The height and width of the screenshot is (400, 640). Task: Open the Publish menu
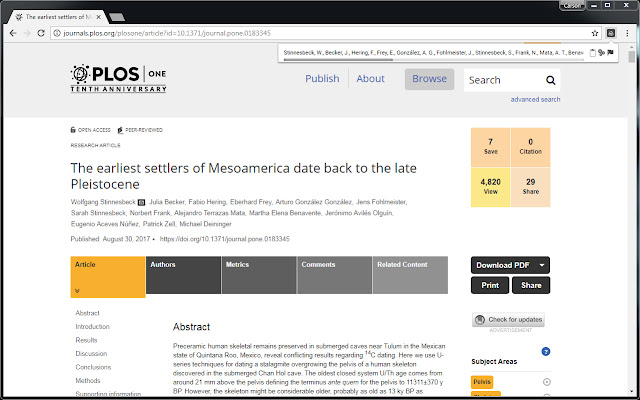click(321, 79)
